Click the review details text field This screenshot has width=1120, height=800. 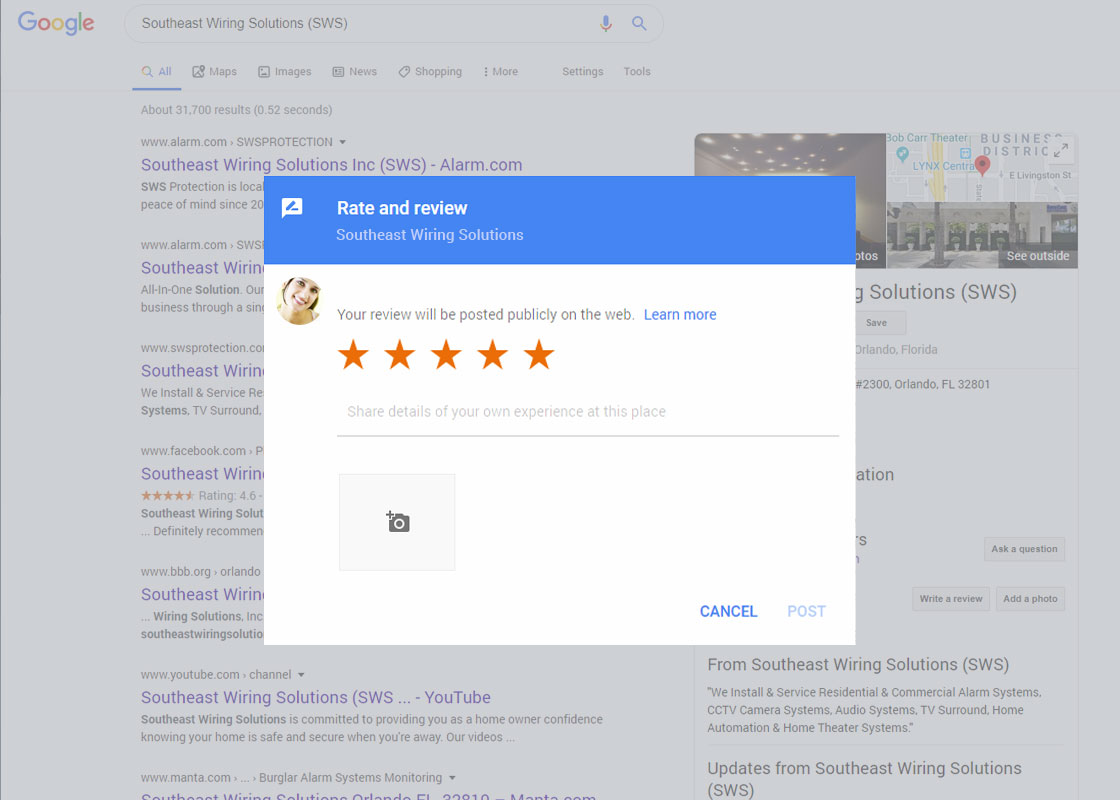coord(588,412)
